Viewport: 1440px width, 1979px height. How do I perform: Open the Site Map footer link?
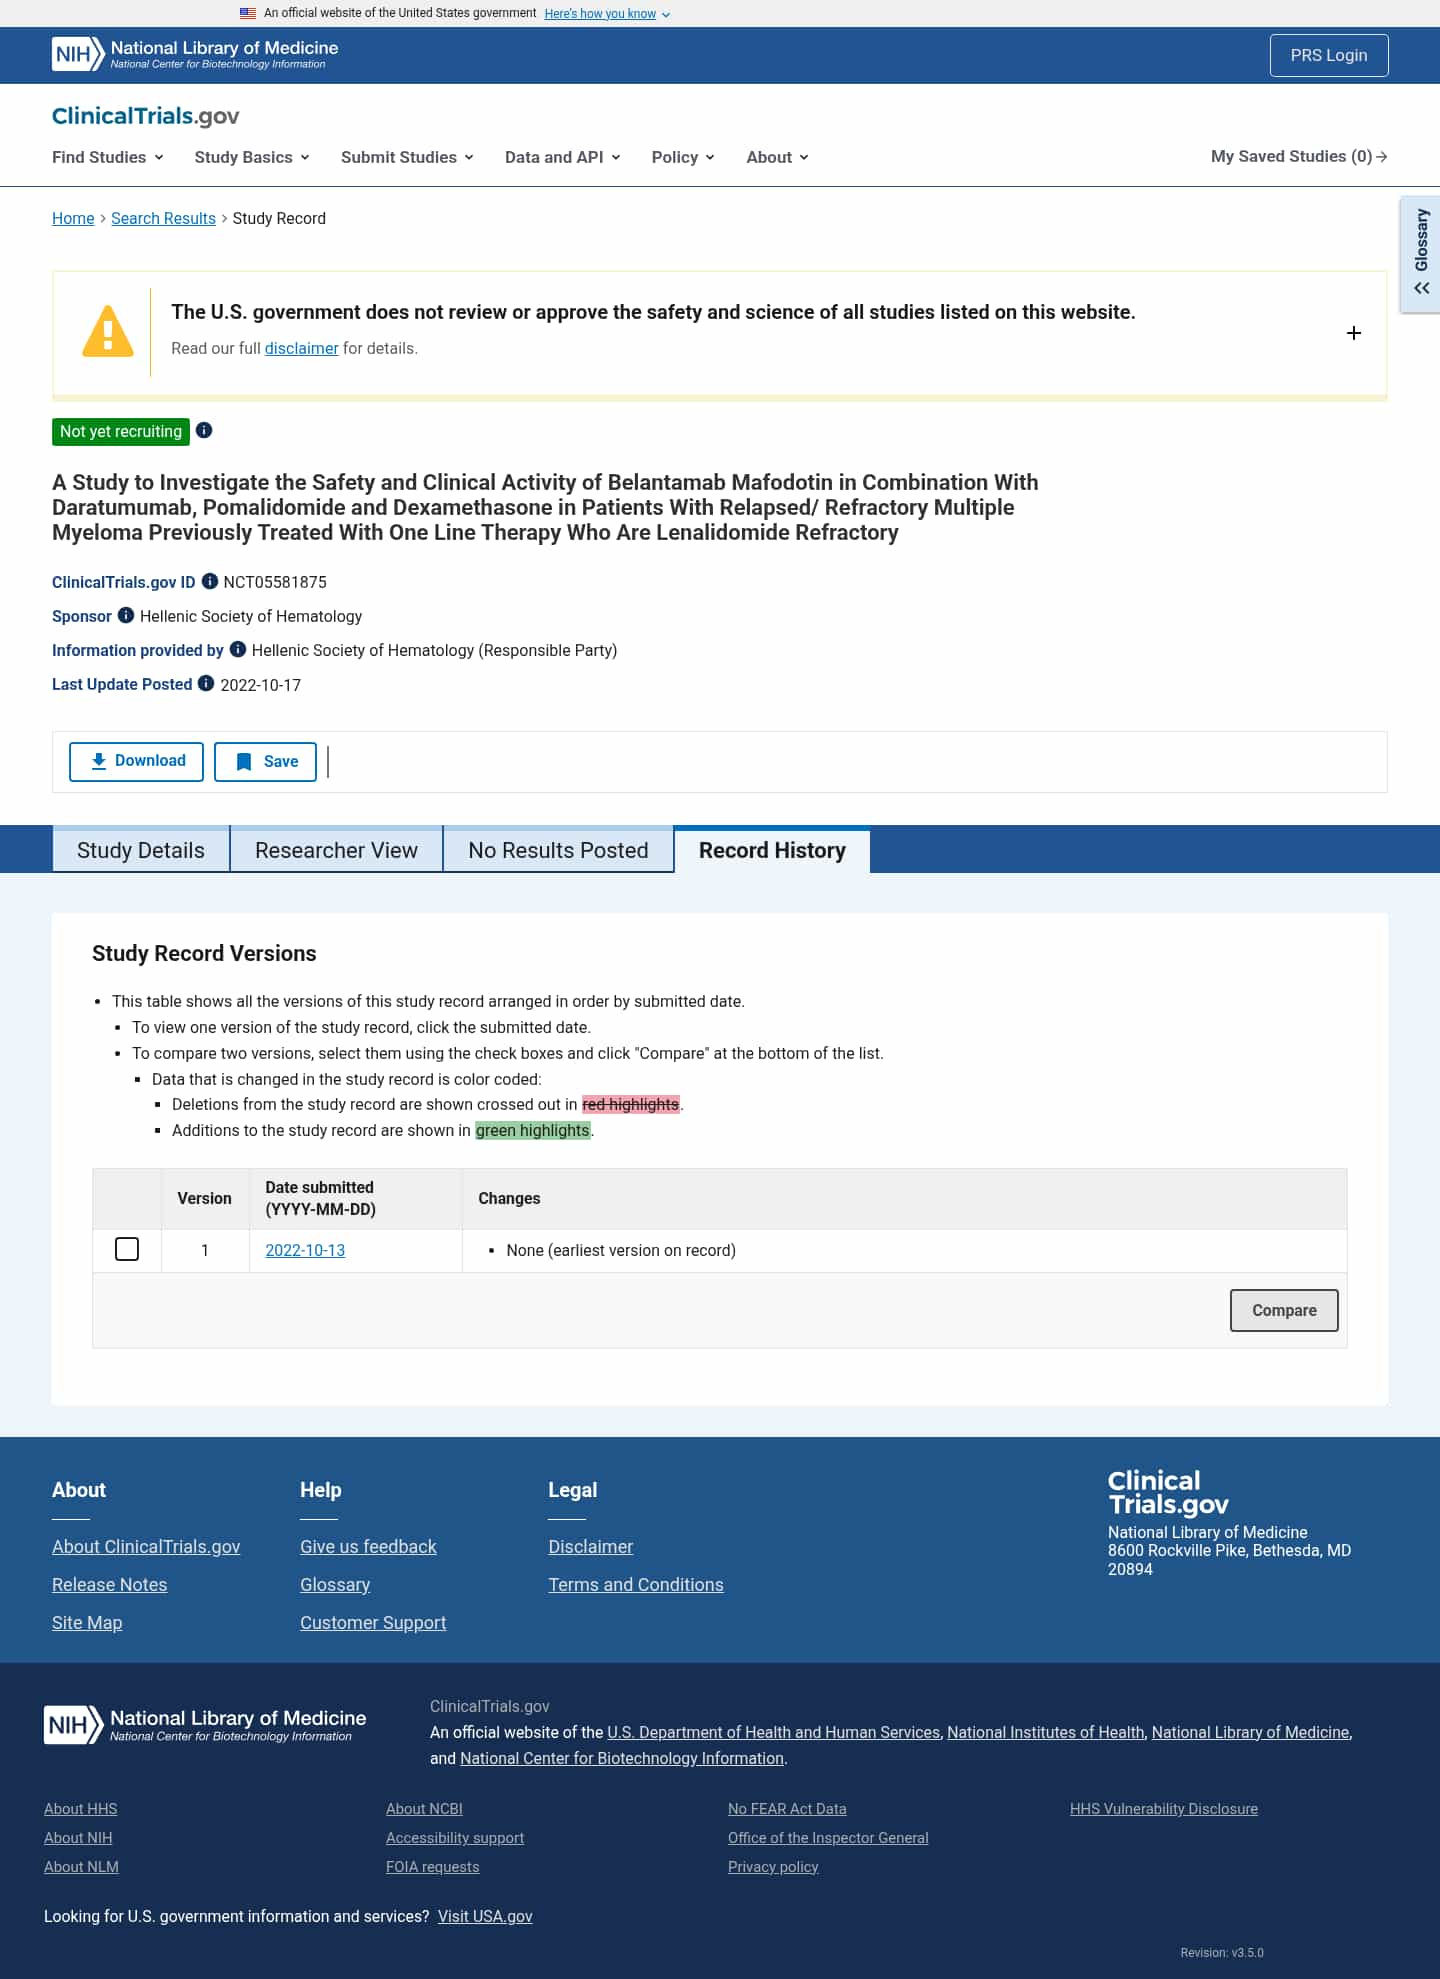click(87, 1622)
